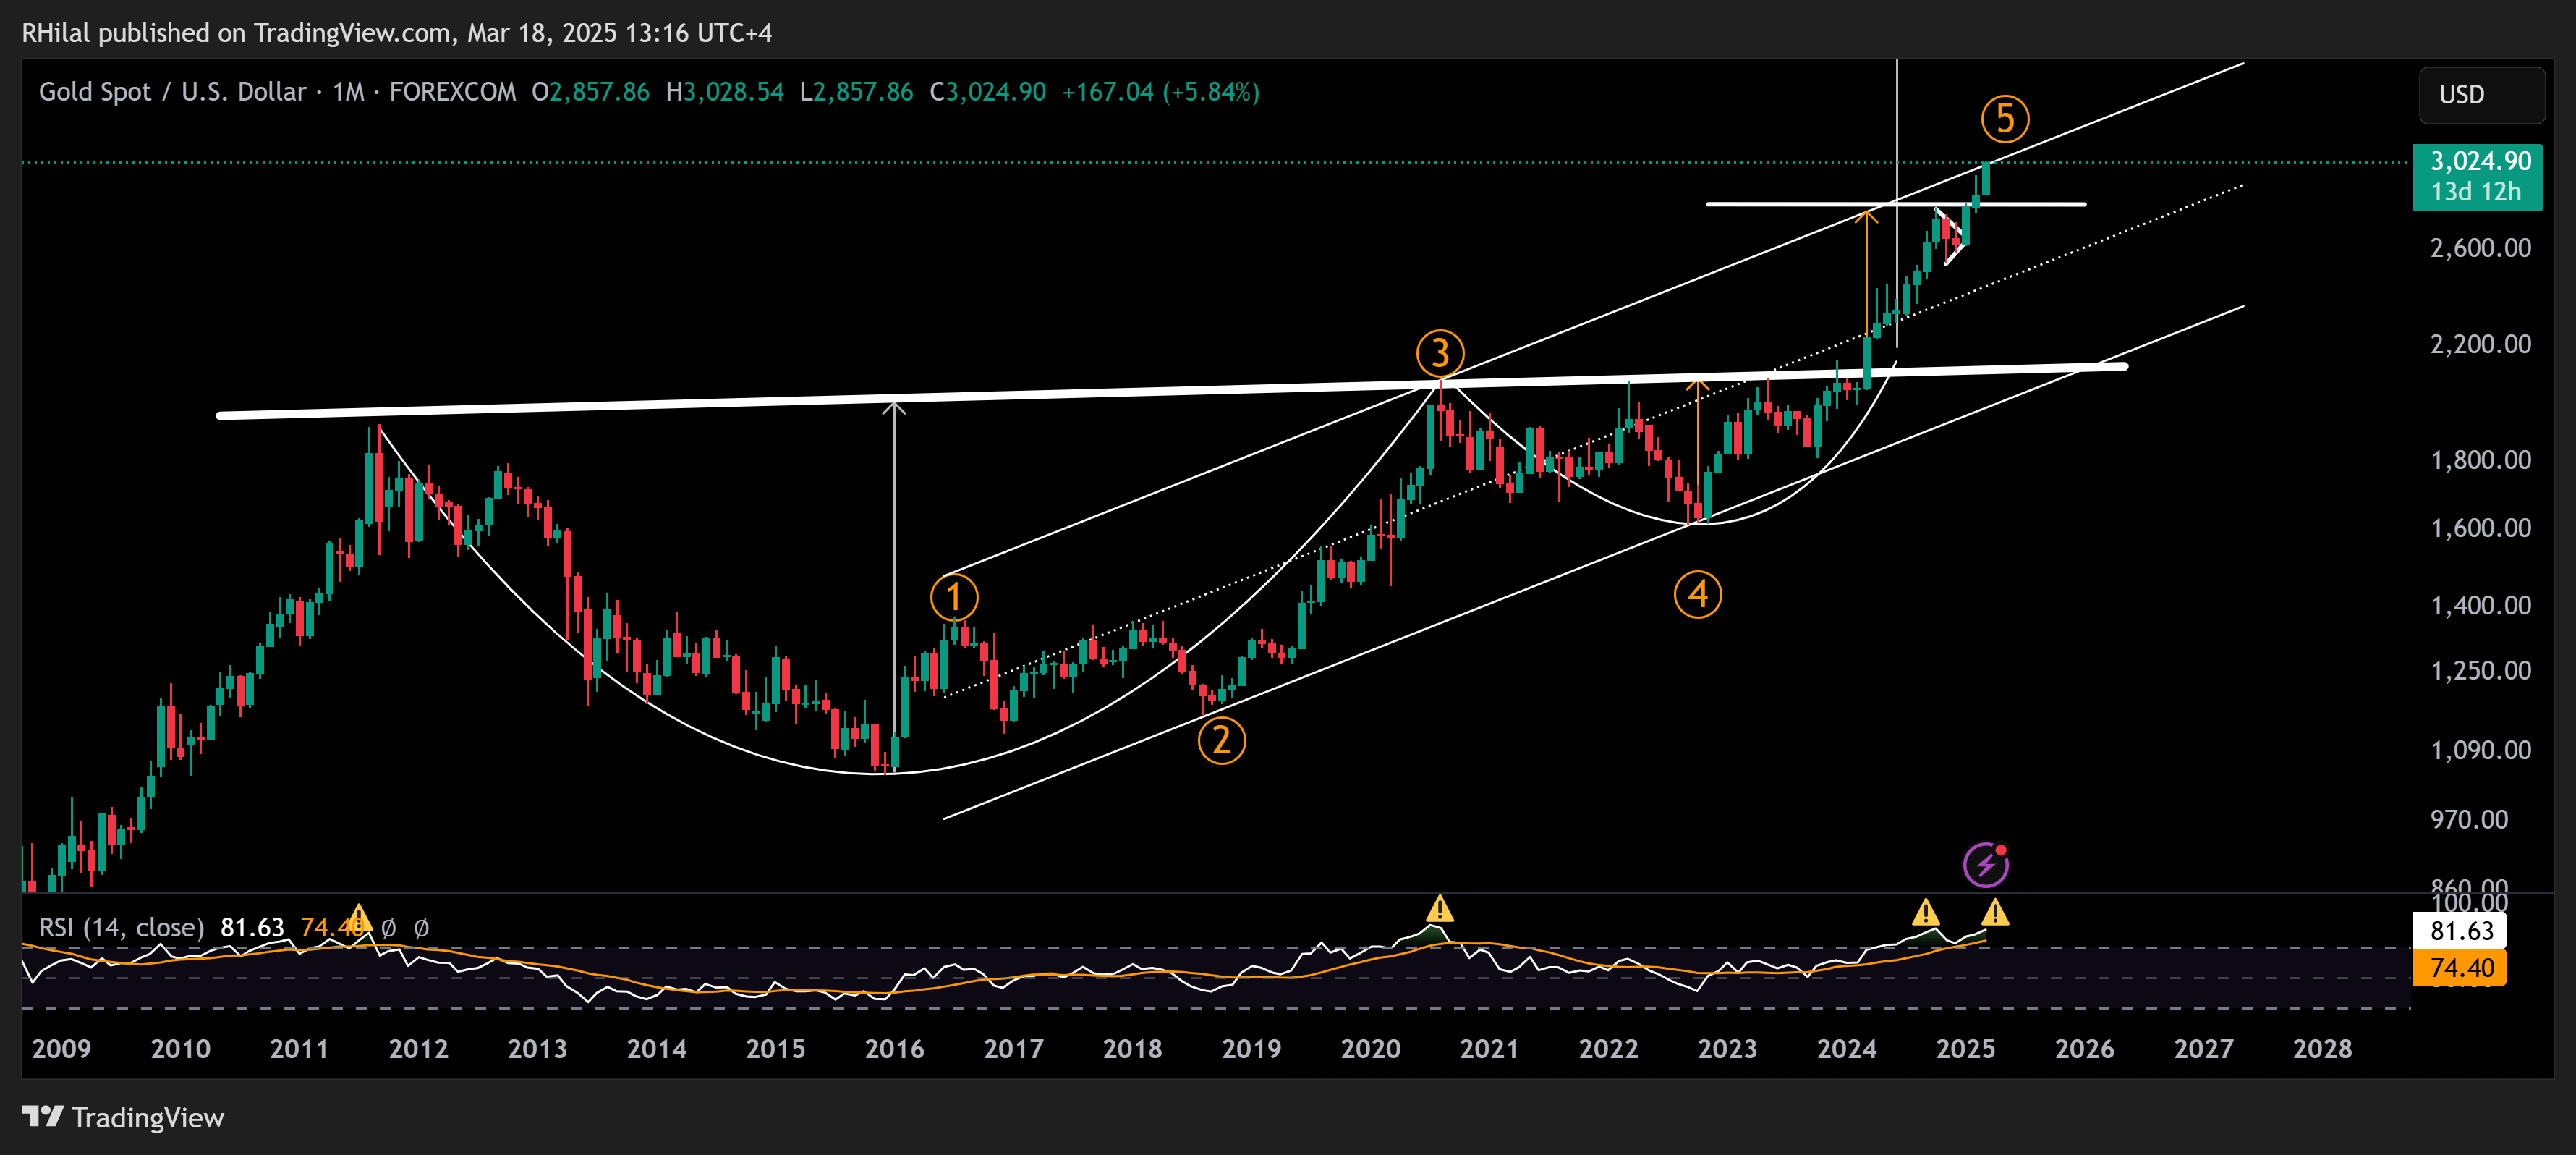Click the orange RSI-MA value label 74.40
Viewport: 2576px width, 1155px height.
click(x=2460, y=968)
